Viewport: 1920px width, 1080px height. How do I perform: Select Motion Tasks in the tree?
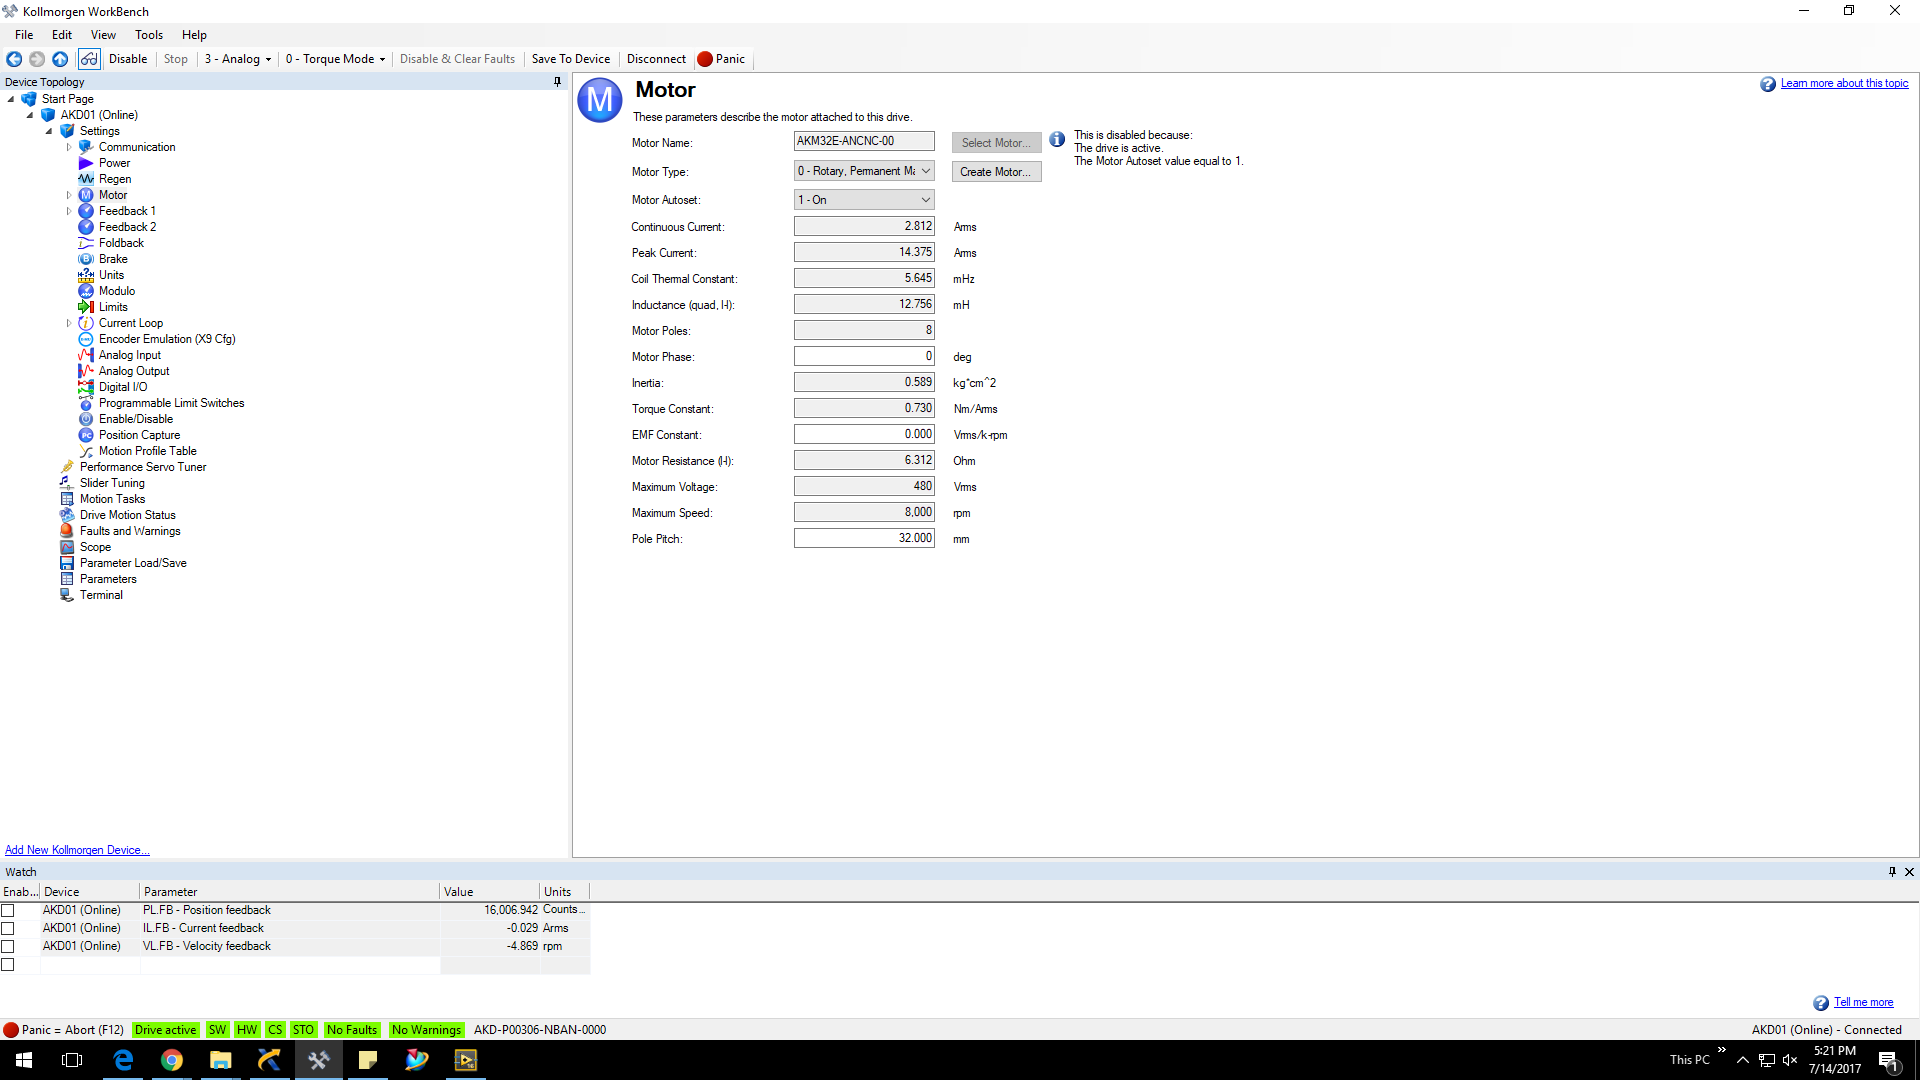click(x=112, y=499)
